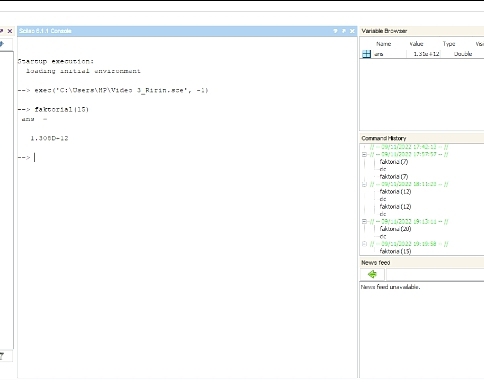Sort the Variable Browser by Value column
484x382 pixels.
416,44
